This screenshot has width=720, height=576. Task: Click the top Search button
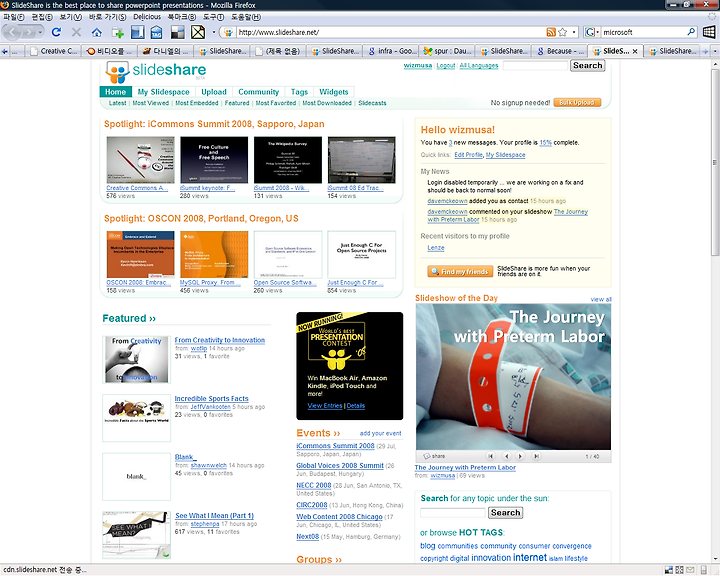pos(588,66)
